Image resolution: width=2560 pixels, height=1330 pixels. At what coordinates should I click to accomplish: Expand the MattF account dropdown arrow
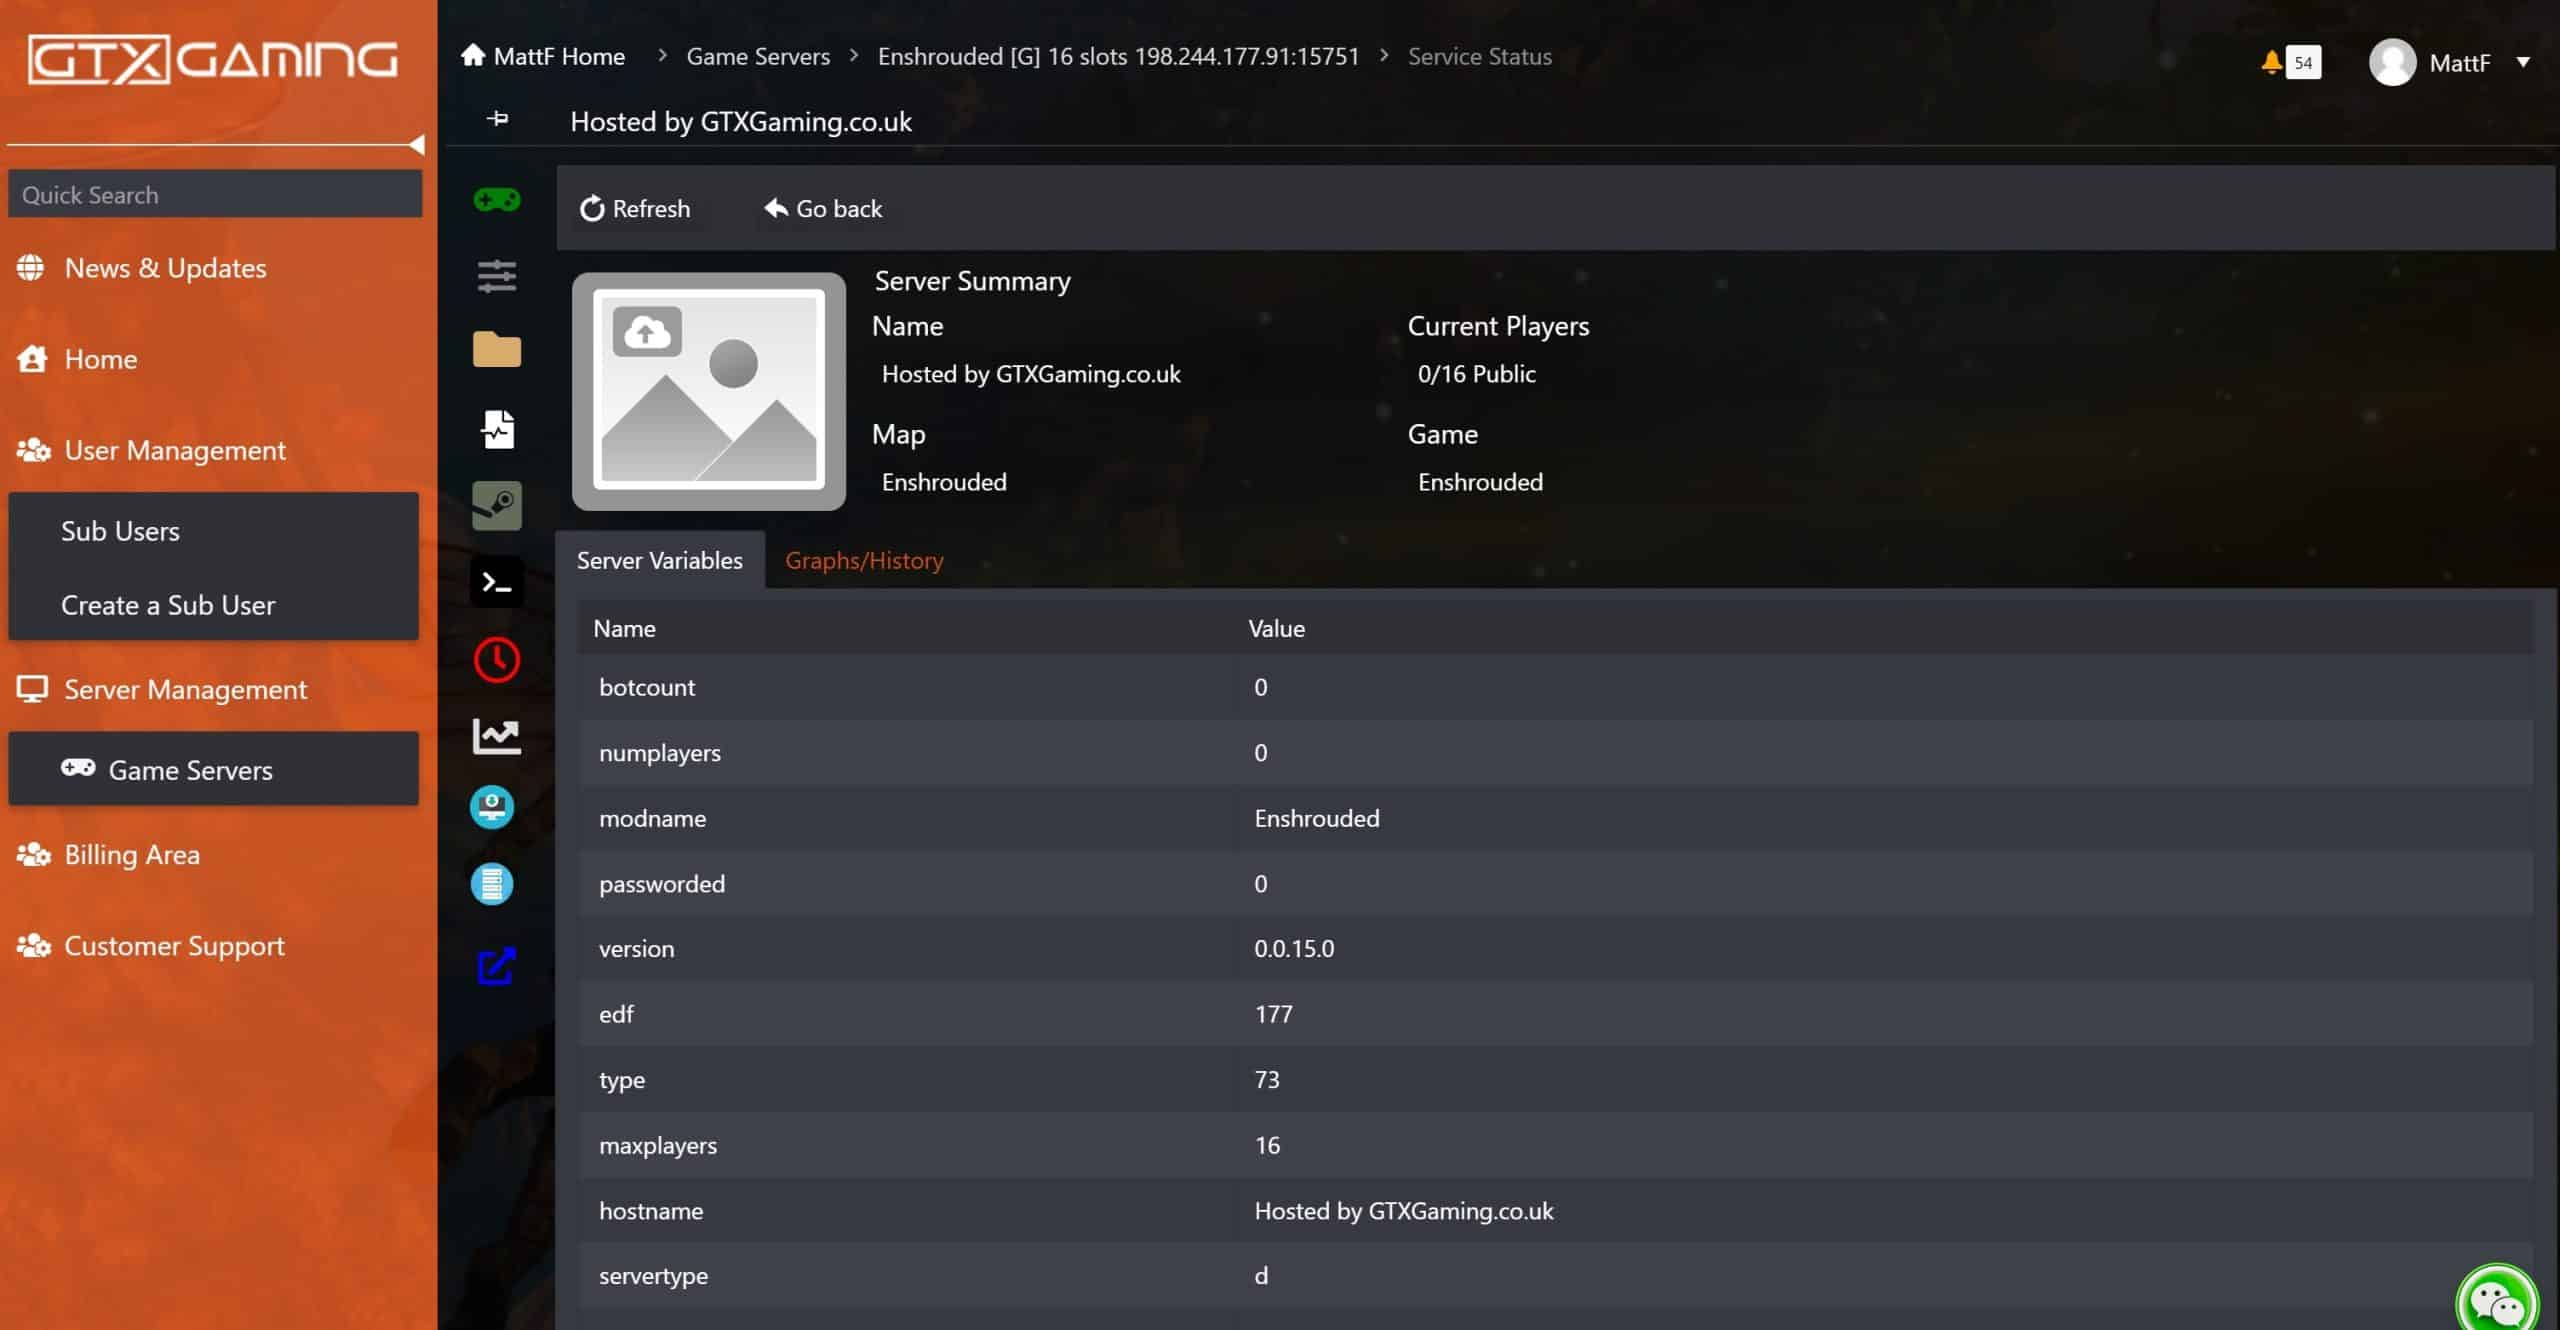[x=2526, y=62]
